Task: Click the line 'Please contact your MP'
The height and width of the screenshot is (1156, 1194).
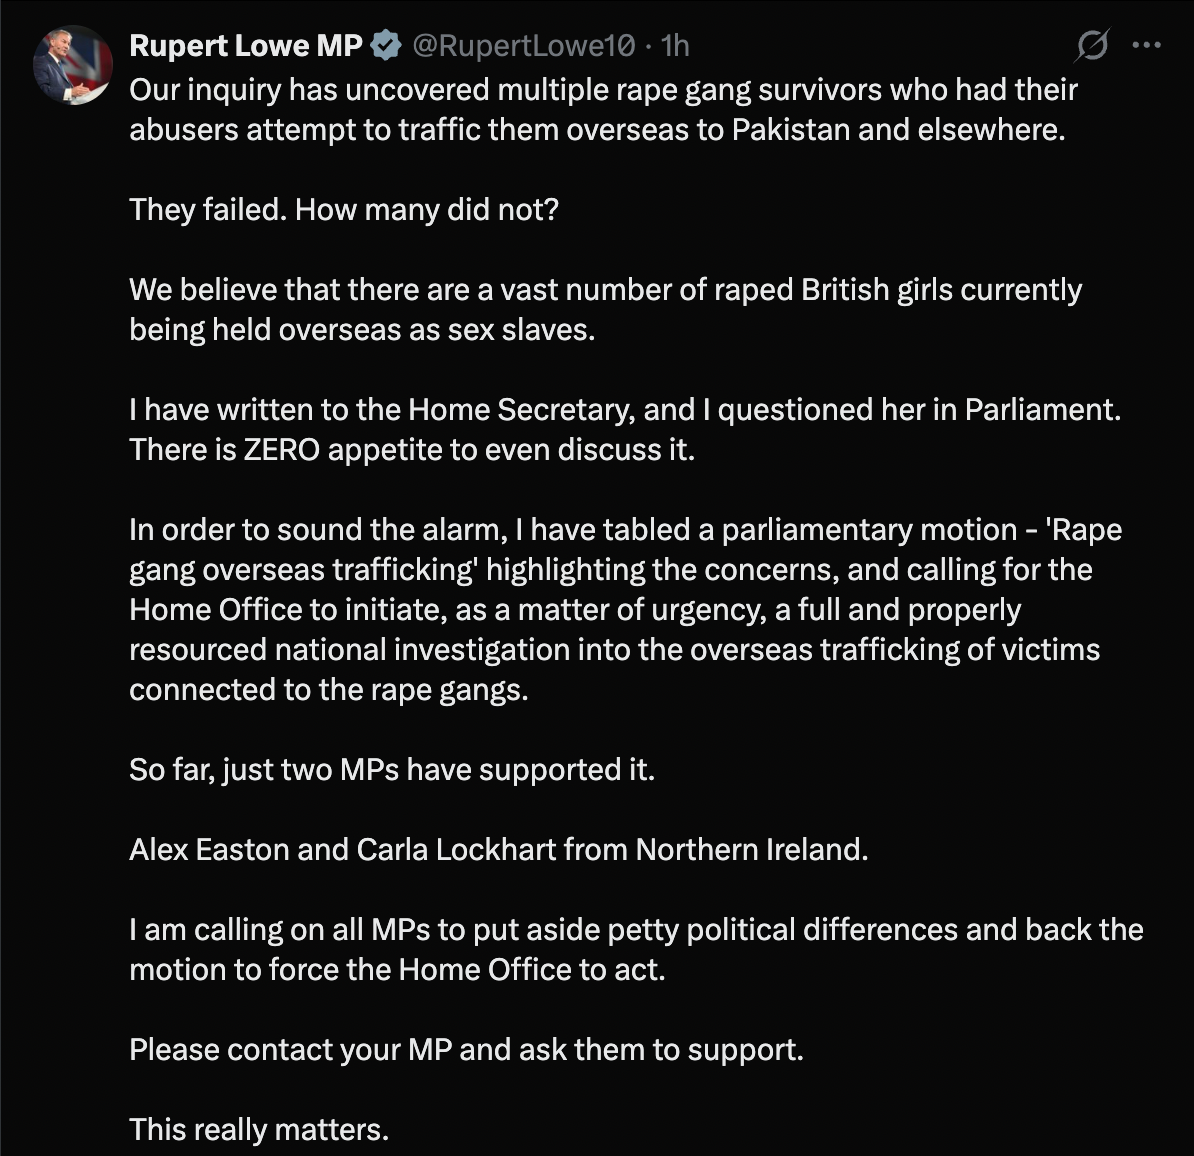Action: click(466, 1050)
